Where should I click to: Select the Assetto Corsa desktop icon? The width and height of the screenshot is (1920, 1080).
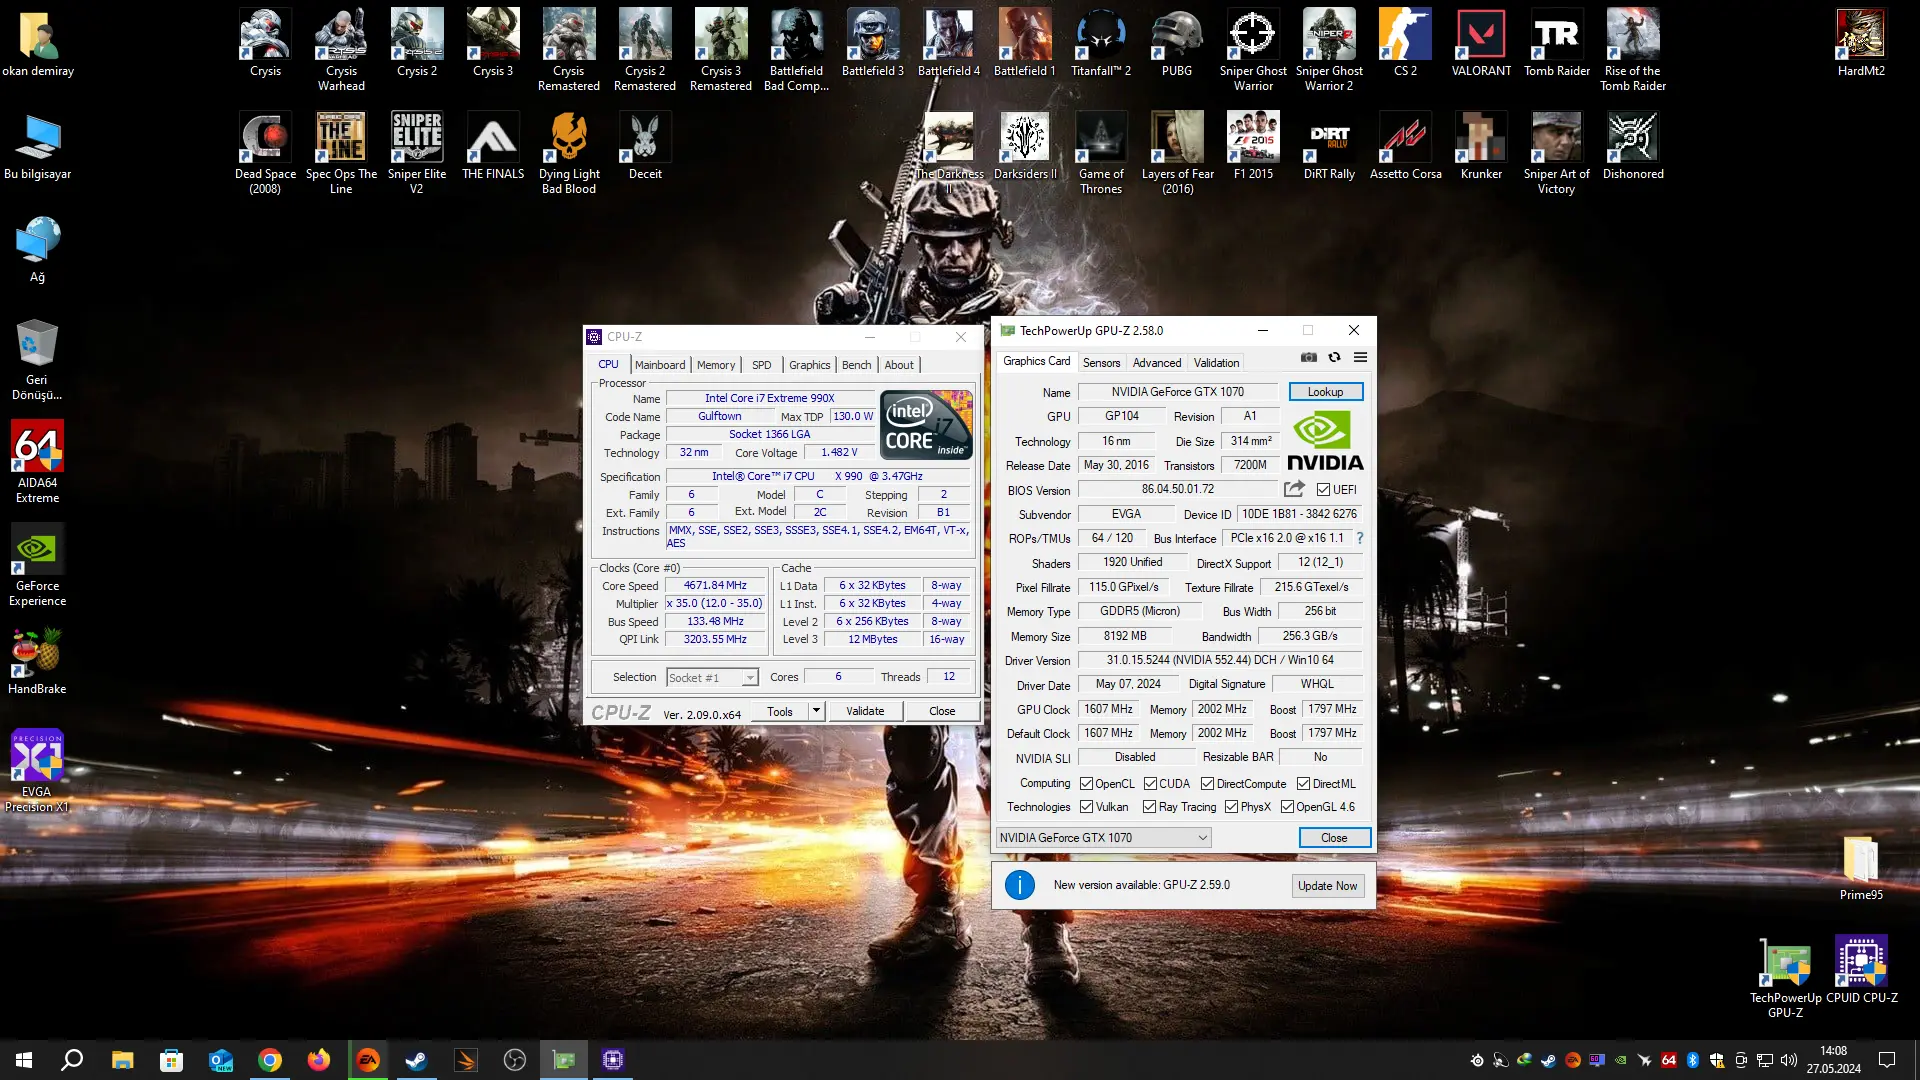(x=1405, y=146)
